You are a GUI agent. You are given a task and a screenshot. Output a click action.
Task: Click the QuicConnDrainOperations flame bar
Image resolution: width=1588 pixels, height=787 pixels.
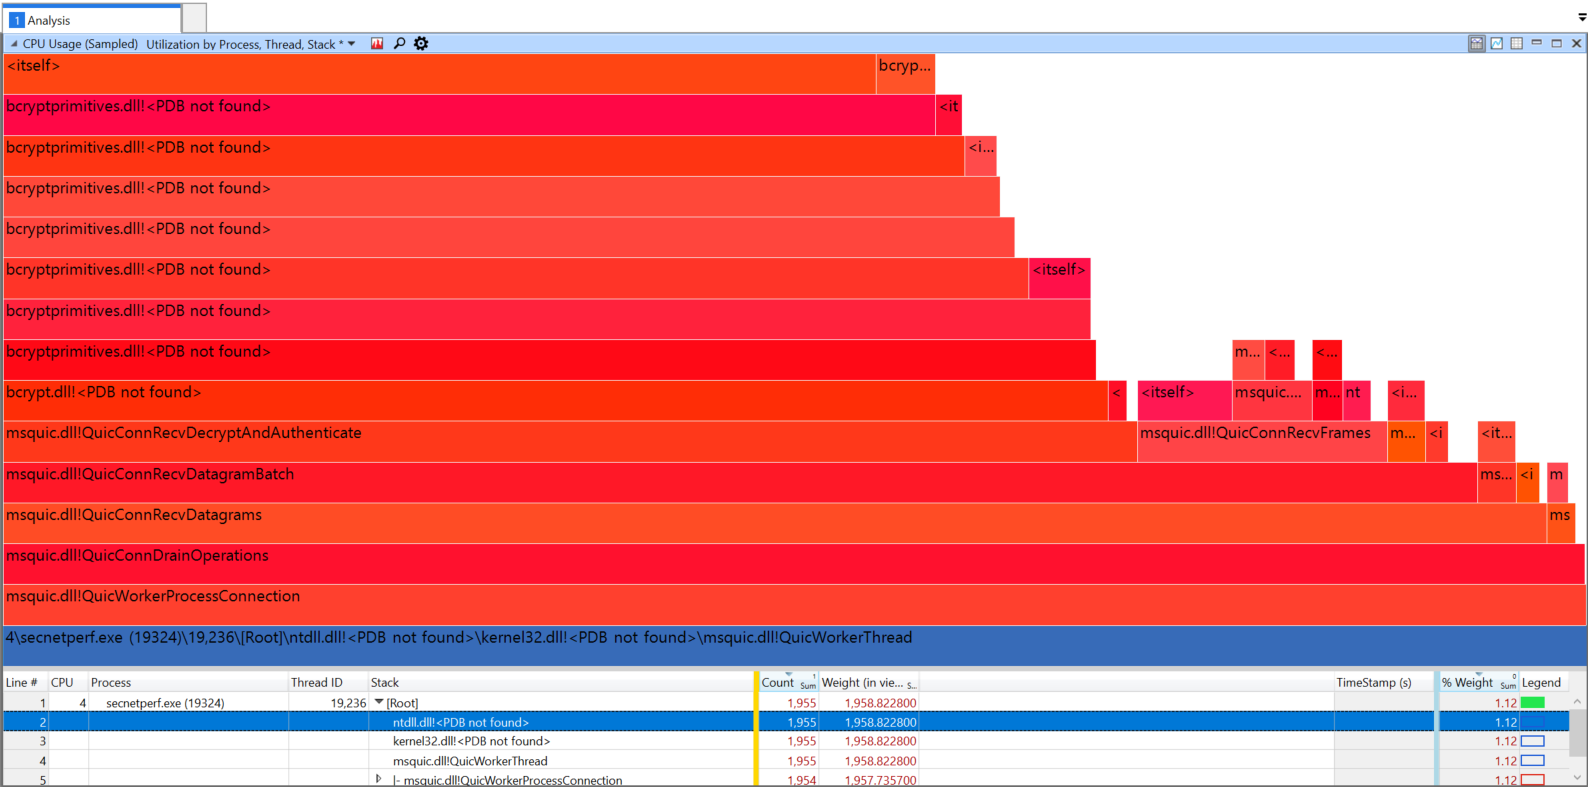tap(794, 564)
